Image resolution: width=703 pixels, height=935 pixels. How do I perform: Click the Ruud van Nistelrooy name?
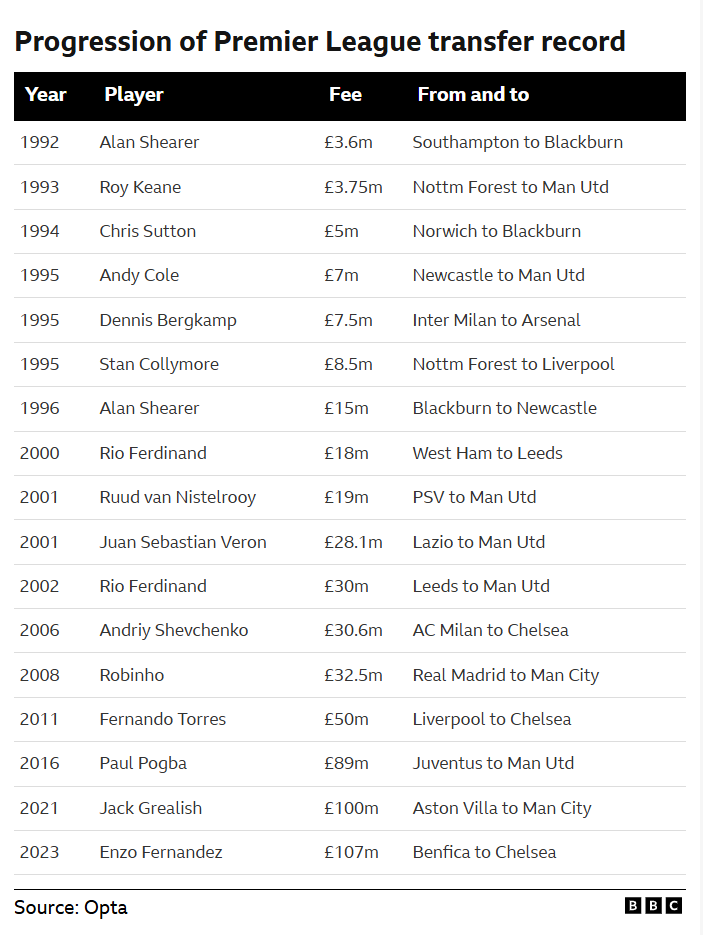[x=178, y=497]
